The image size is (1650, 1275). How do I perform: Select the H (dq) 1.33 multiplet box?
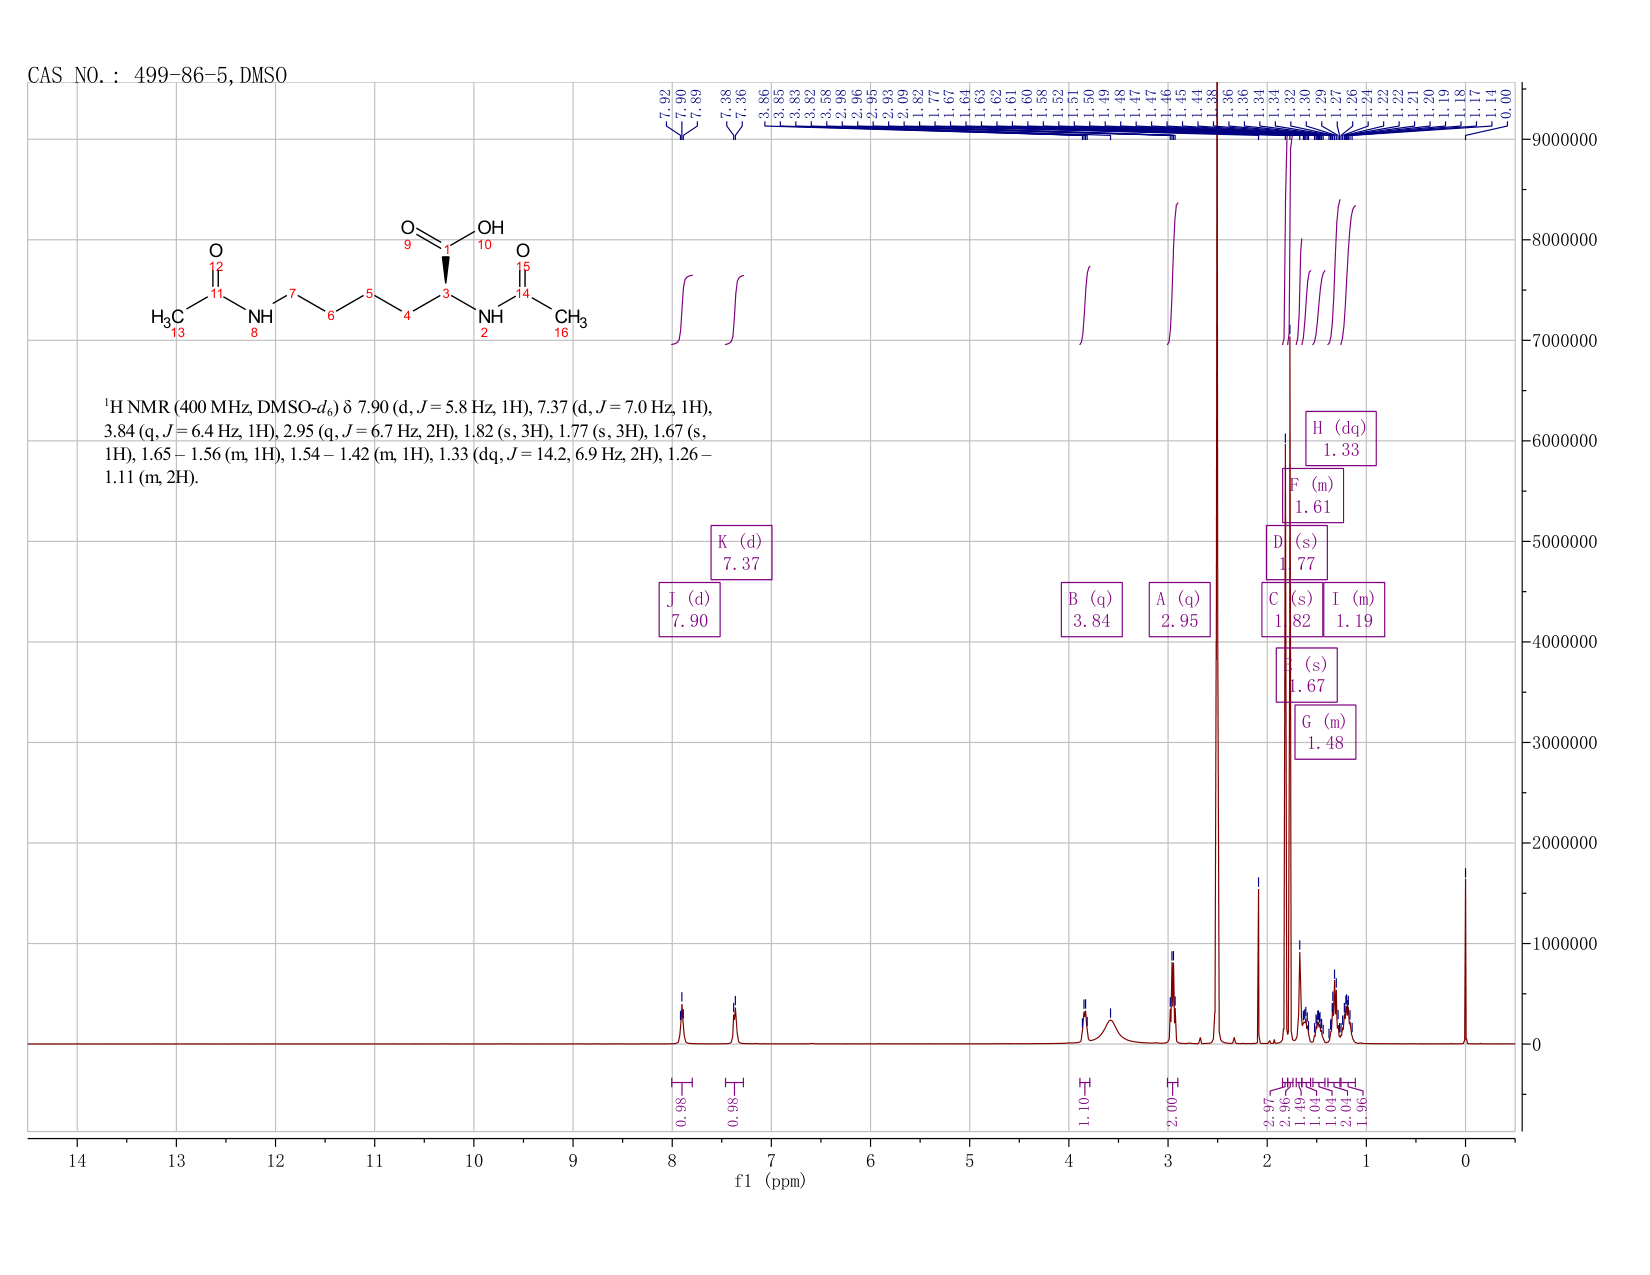click(x=1341, y=439)
